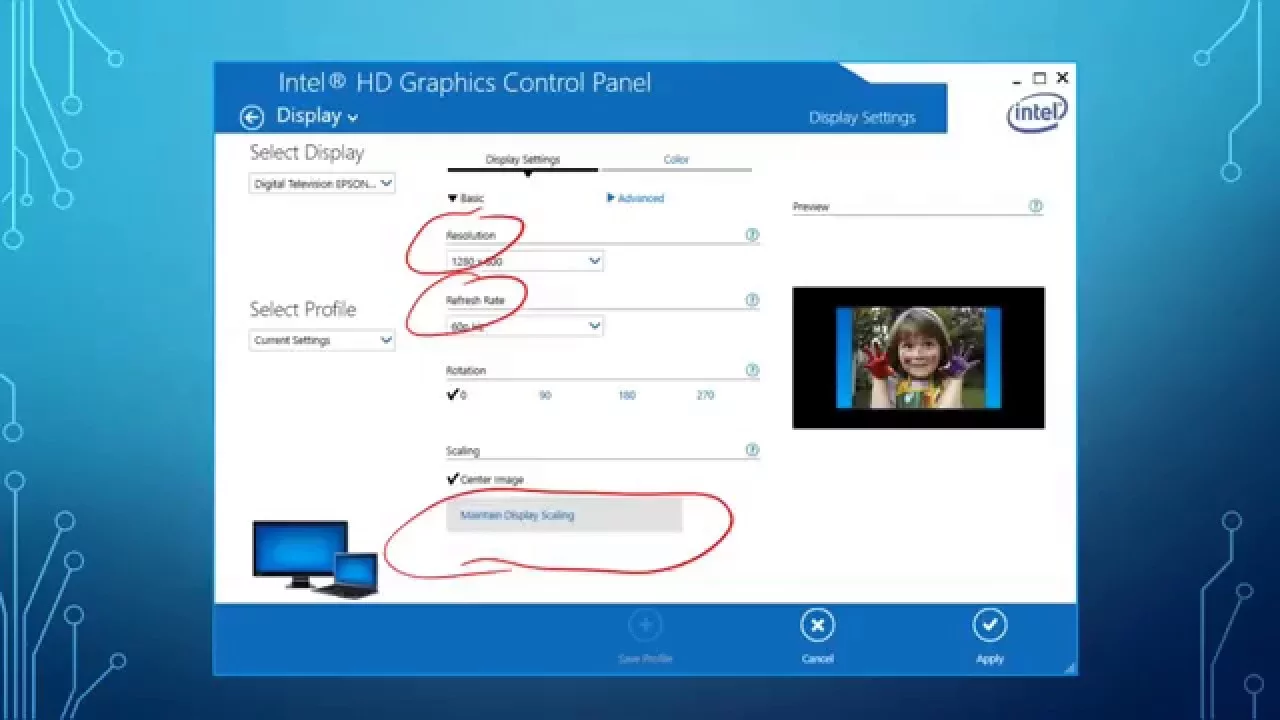Screen dimensions: 1280x720
Task: Open the Display section dropdown chevron
Action: 351,118
